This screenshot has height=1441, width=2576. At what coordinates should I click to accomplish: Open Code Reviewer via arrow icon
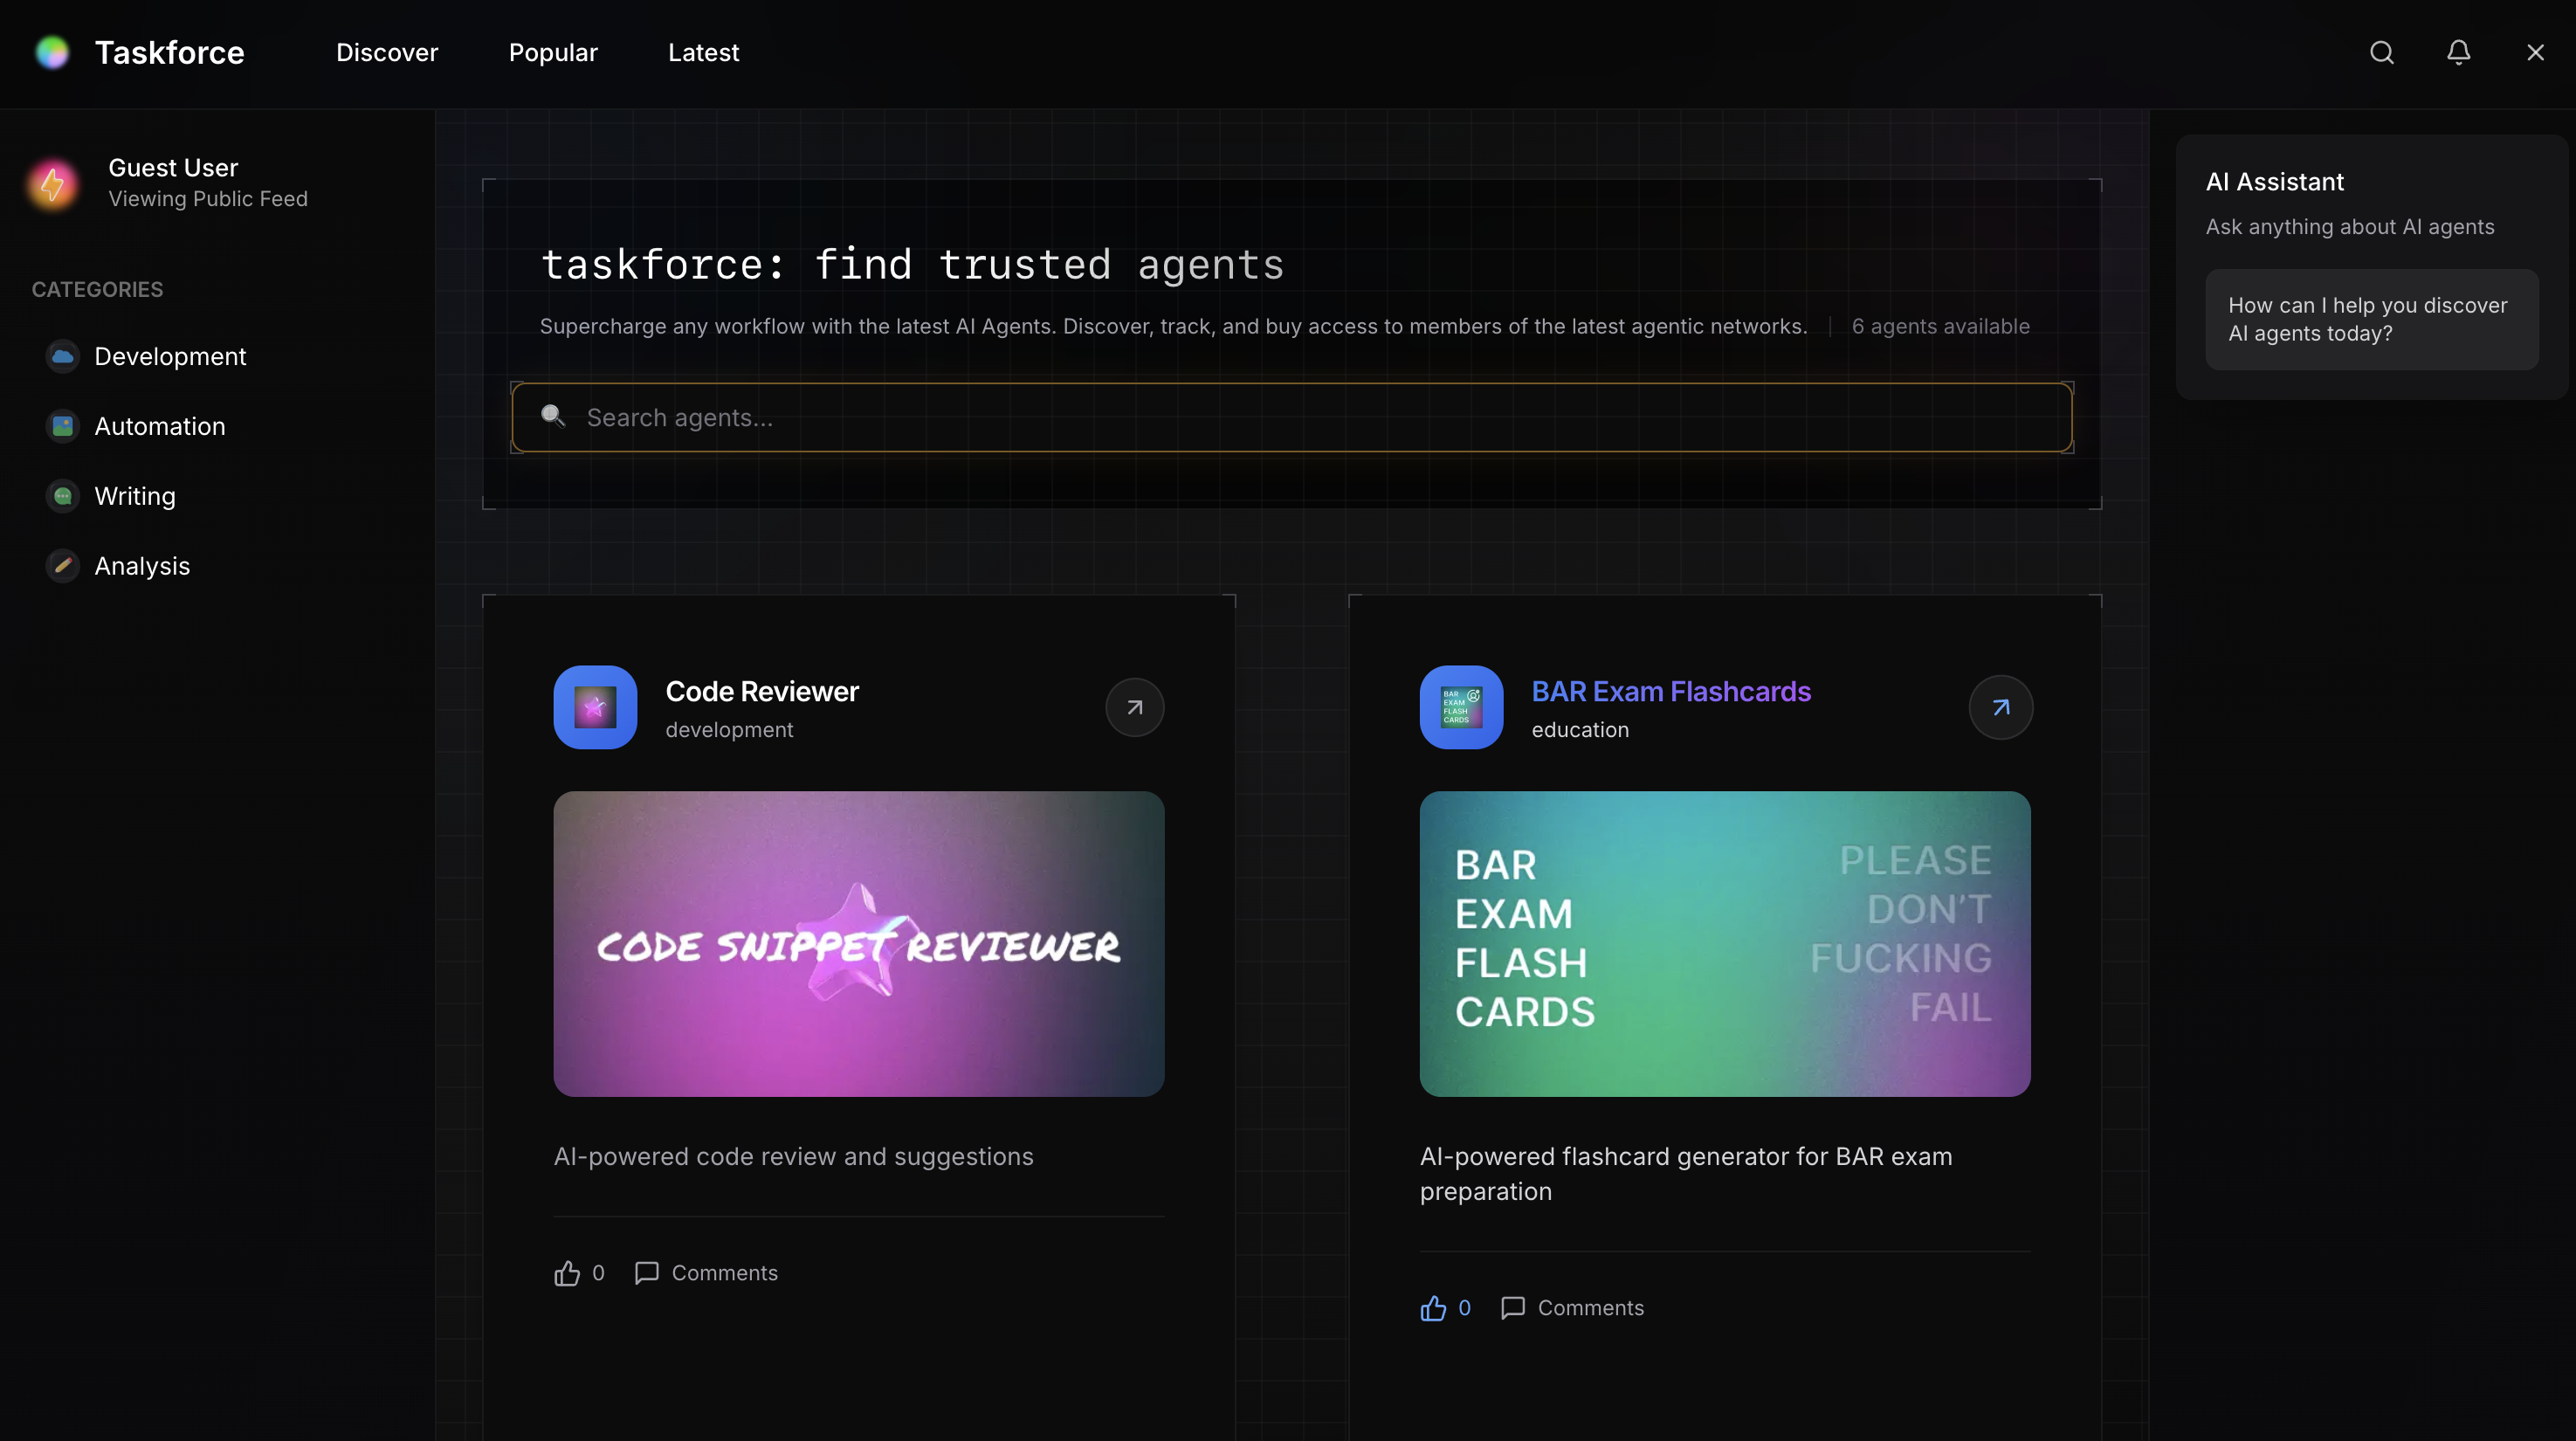coord(1134,708)
